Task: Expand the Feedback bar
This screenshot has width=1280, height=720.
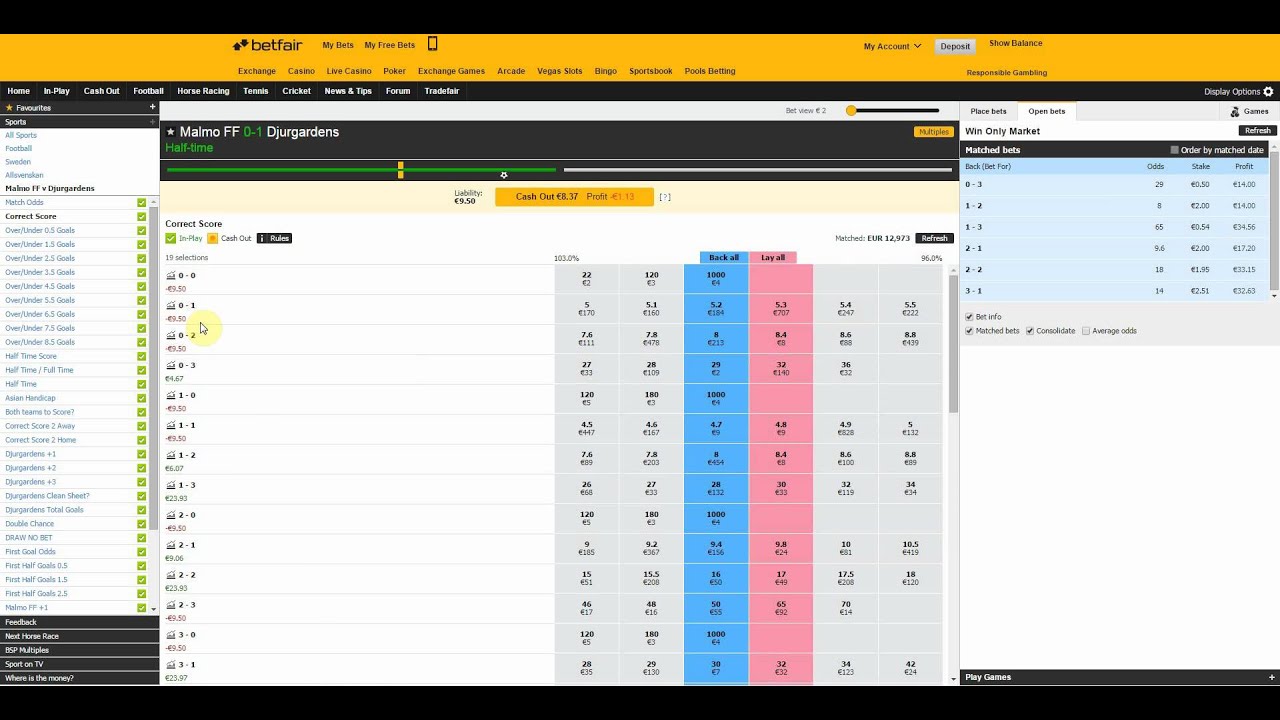Action: point(79,622)
